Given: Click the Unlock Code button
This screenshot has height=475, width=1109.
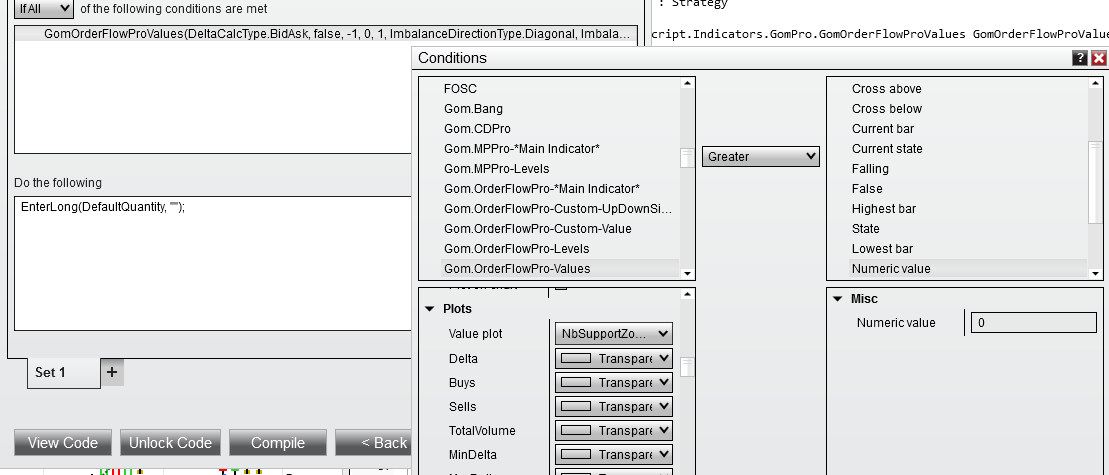Looking at the screenshot, I should pyautogui.click(x=170, y=442).
